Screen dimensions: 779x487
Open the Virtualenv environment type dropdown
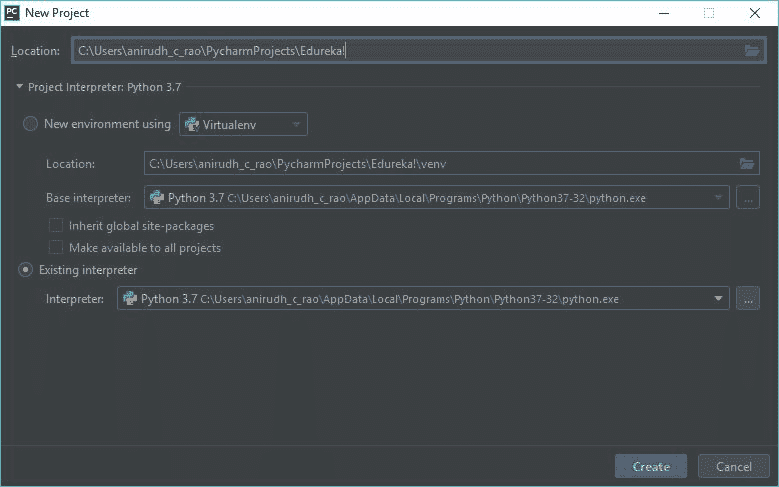coord(243,124)
